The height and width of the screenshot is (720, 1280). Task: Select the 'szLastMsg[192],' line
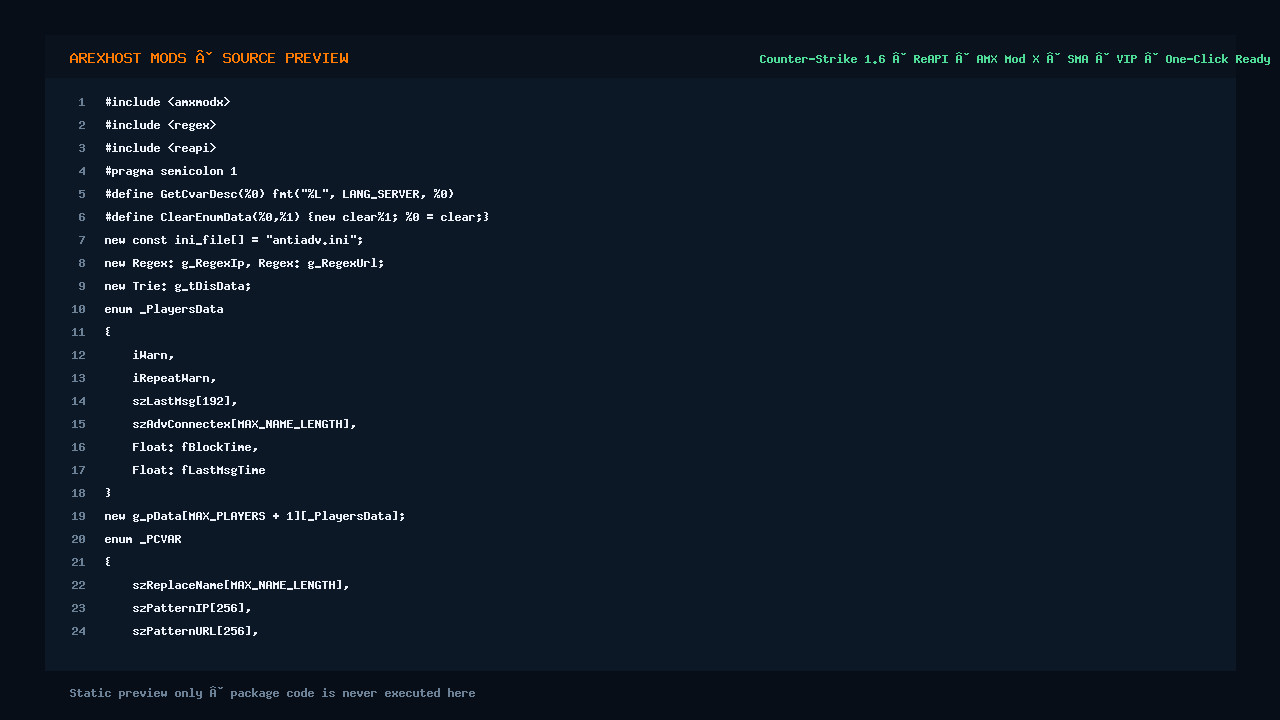(x=185, y=401)
